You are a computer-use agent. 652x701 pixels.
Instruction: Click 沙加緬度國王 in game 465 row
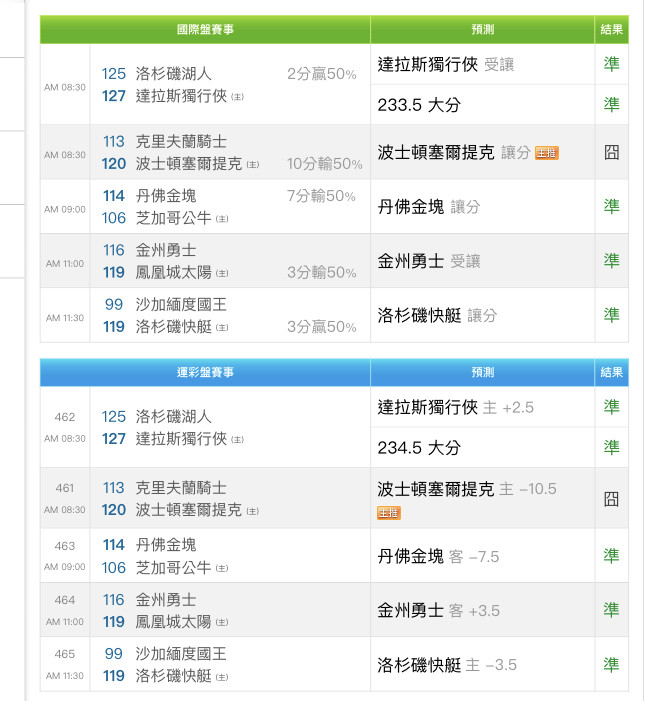(x=181, y=654)
